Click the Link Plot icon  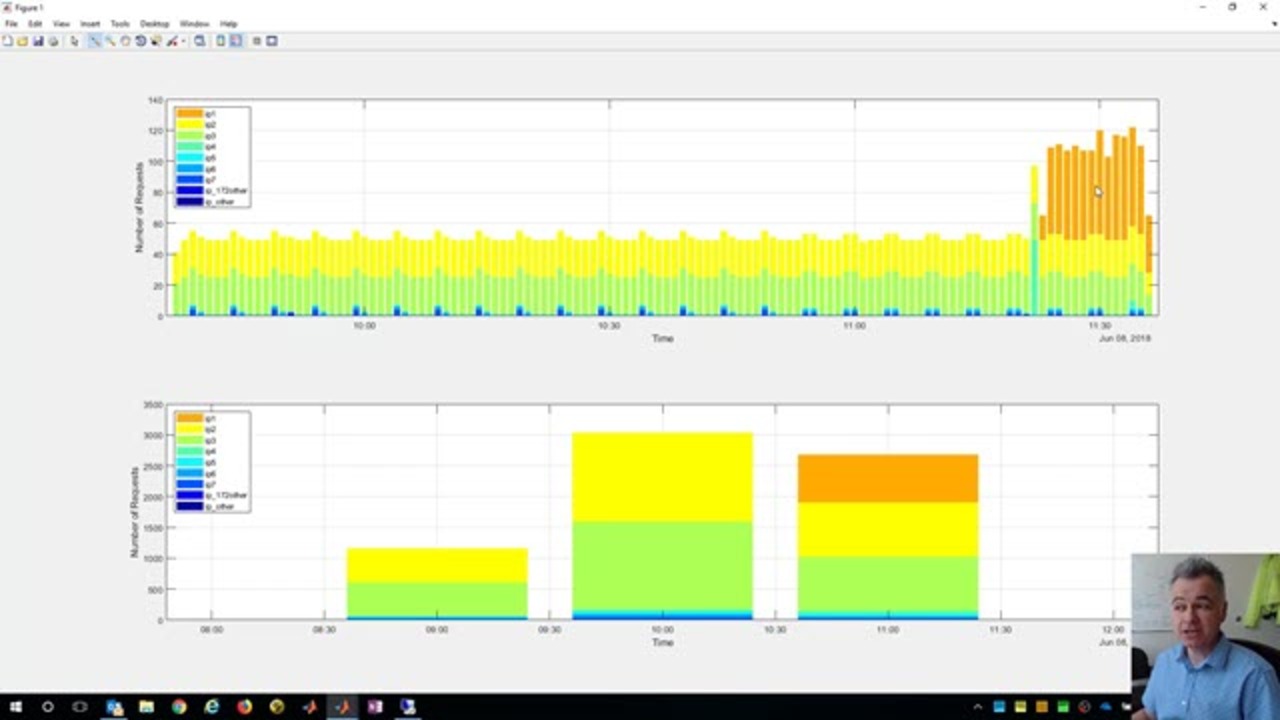200,41
